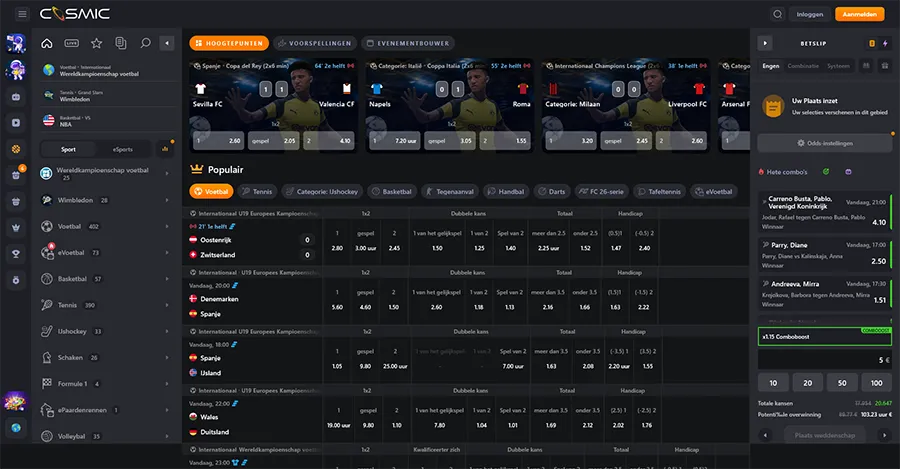The width and height of the screenshot is (900, 469).
Task: Open Odds-instellingen button
Action: [x=825, y=144]
